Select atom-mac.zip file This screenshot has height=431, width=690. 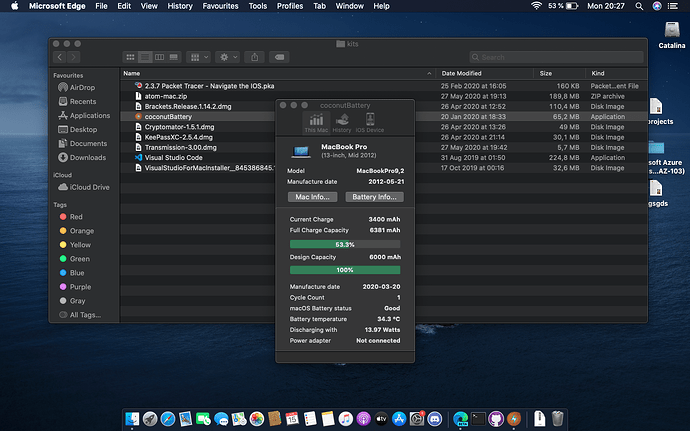tap(384, 96)
